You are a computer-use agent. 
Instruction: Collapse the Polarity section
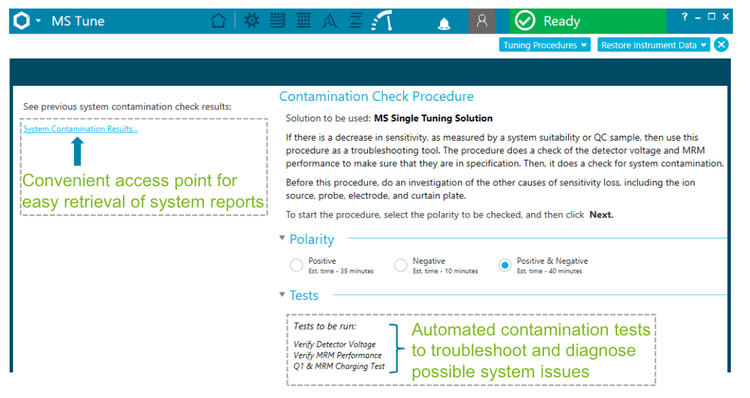[282, 238]
